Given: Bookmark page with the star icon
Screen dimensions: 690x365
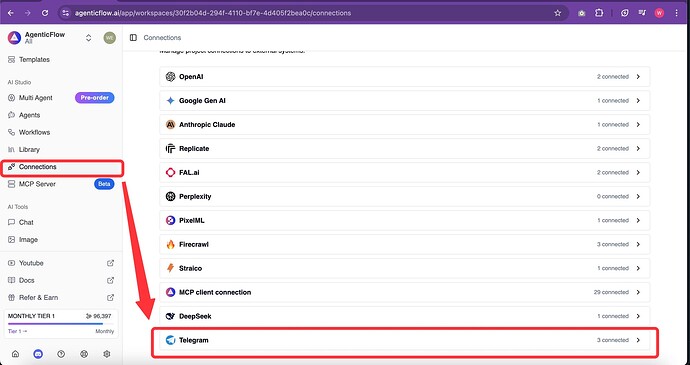Looking at the screenshot, I should pyautogui.click(x=558, y=13).
